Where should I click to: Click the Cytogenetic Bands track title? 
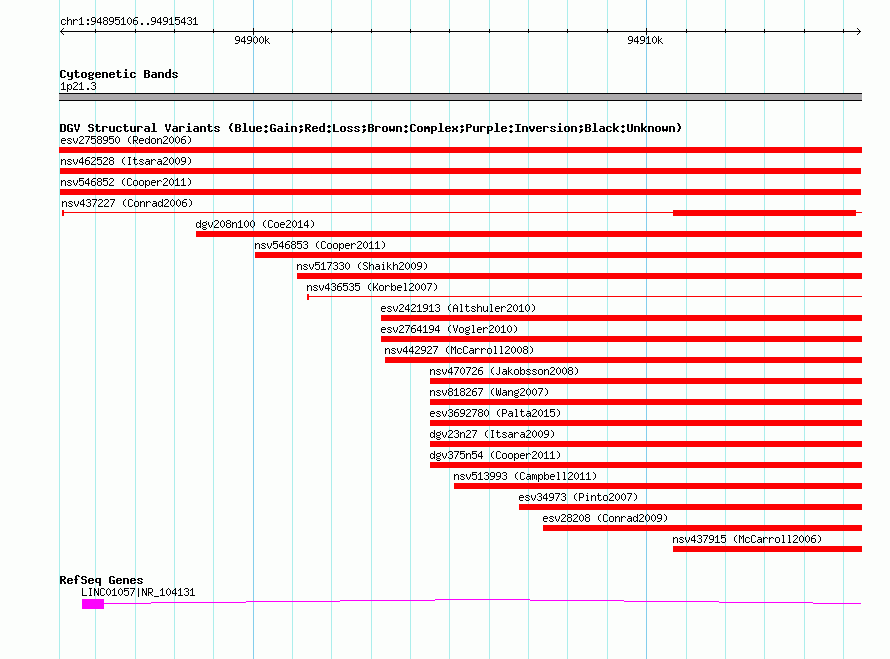pos(119,74)
